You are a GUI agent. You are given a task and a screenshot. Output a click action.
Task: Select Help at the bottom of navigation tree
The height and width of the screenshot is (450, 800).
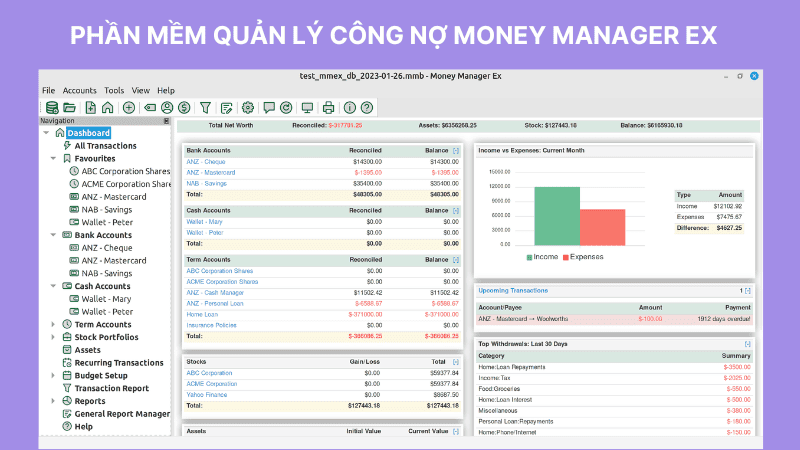click(x=84, y=427)
